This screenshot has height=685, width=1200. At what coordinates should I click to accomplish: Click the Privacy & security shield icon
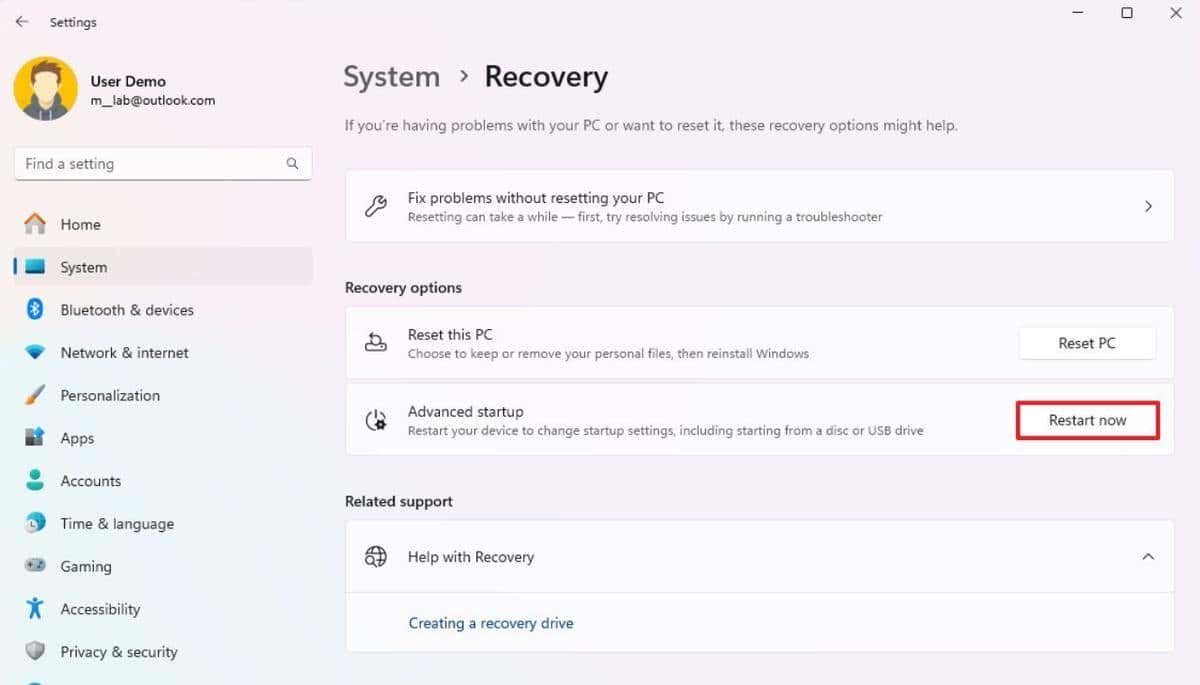coord(35,651)
